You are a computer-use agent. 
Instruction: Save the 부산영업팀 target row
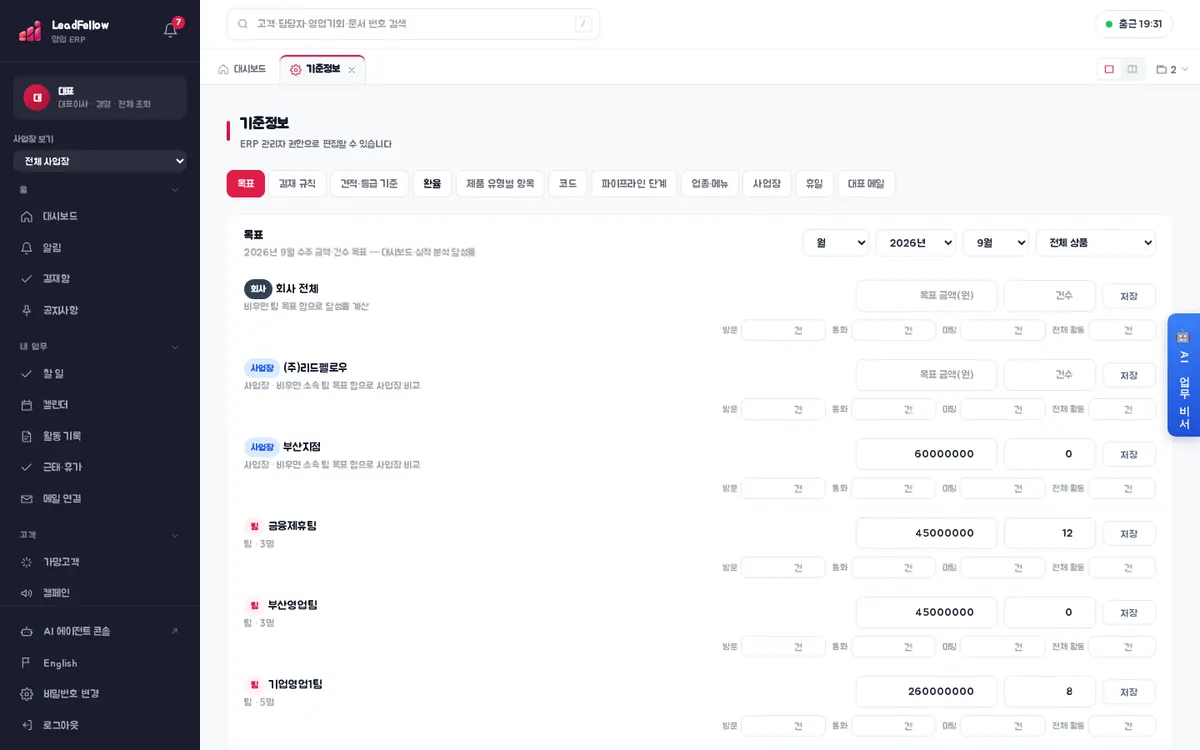coord(1129,612)
